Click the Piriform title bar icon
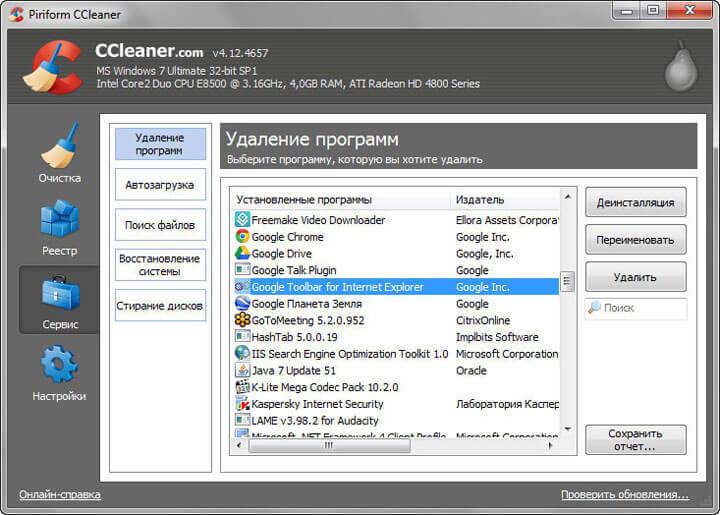The image size is (720, 515). pos(17,14)
